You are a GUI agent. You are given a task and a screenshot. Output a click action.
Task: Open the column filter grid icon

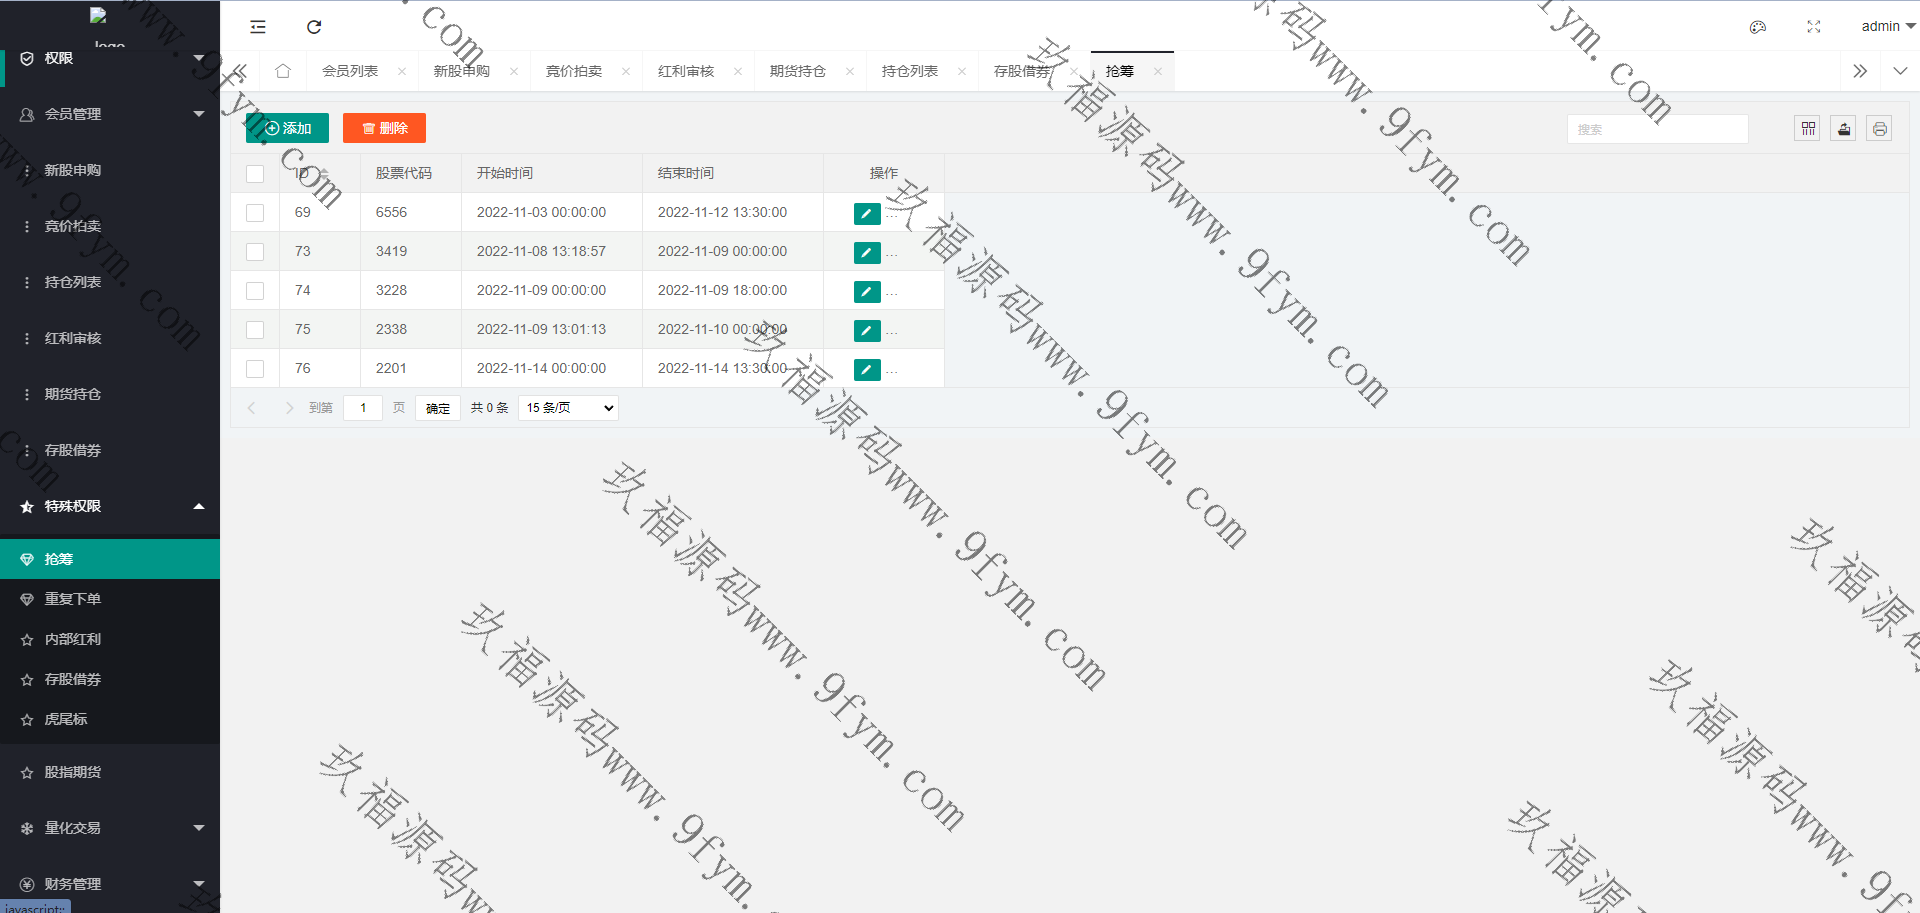point(1807,129)
